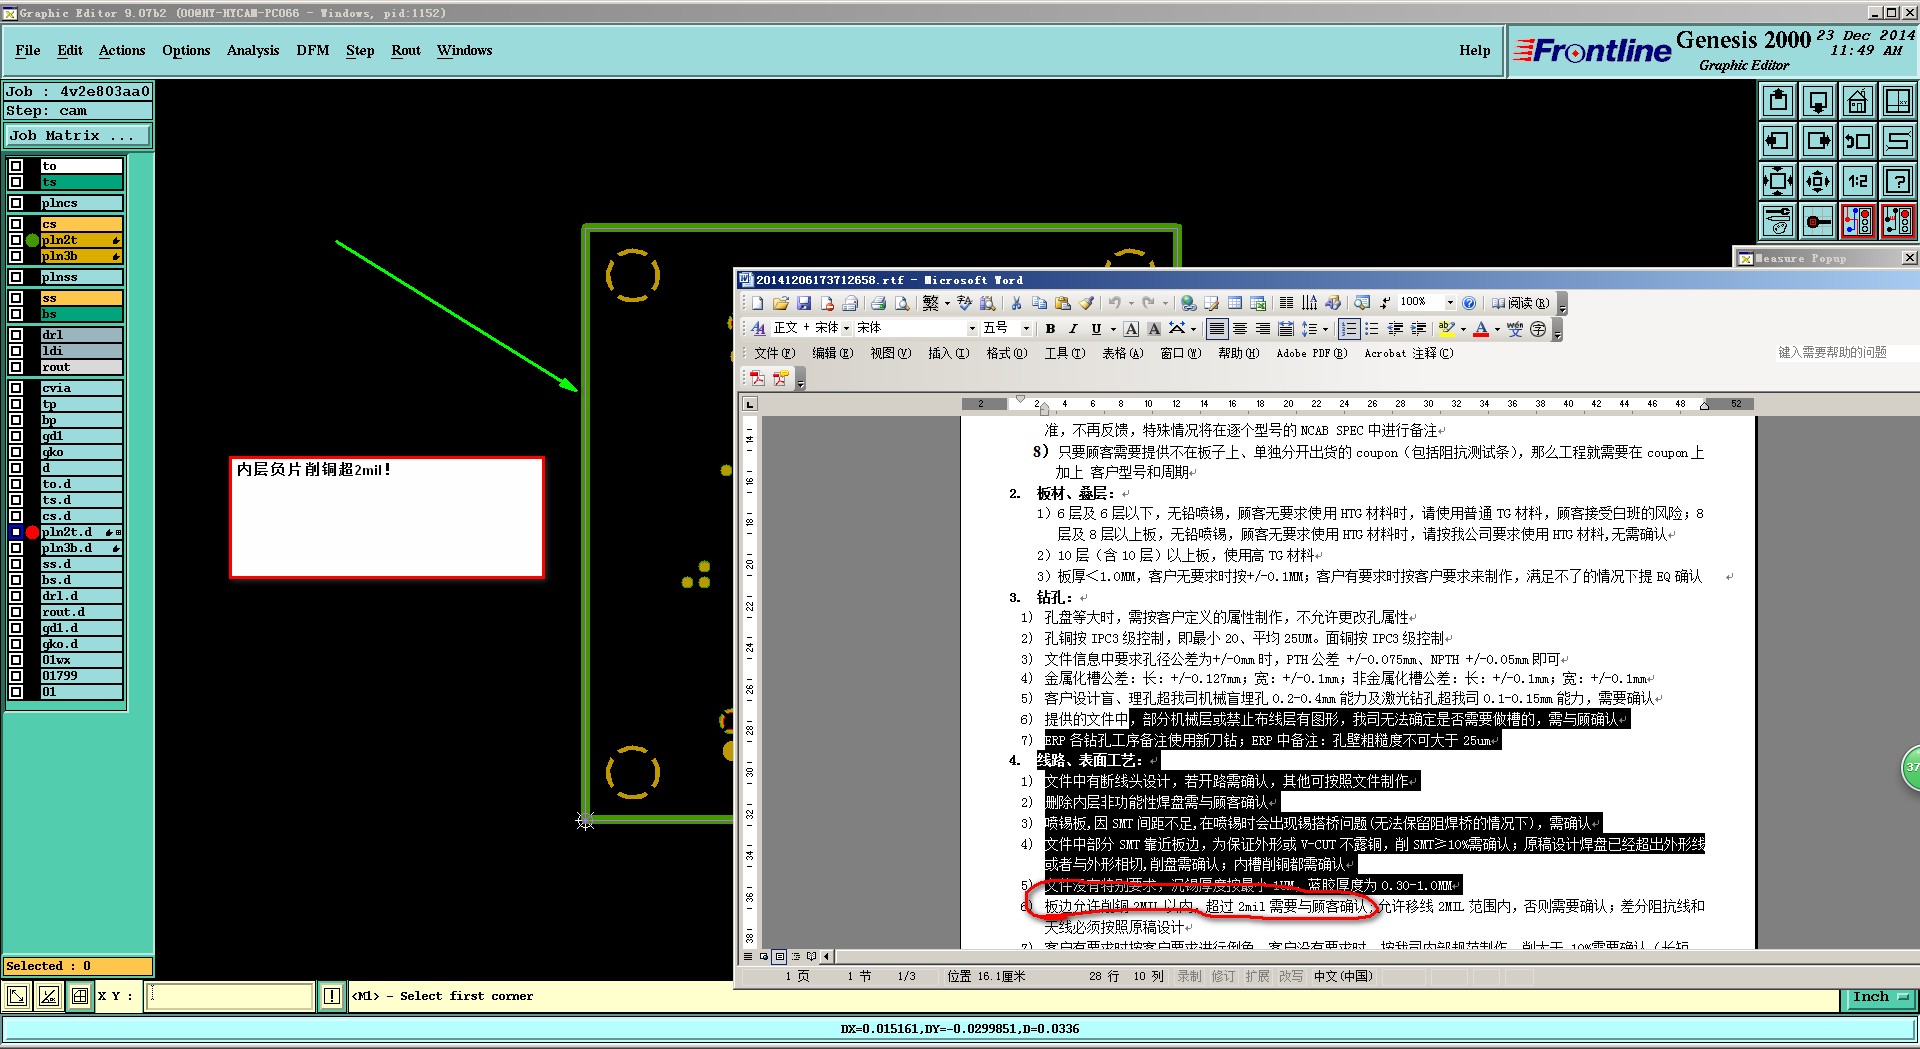
Task: Toggle checkbox for layer 'drl'
Action: [x=16, y=335]
